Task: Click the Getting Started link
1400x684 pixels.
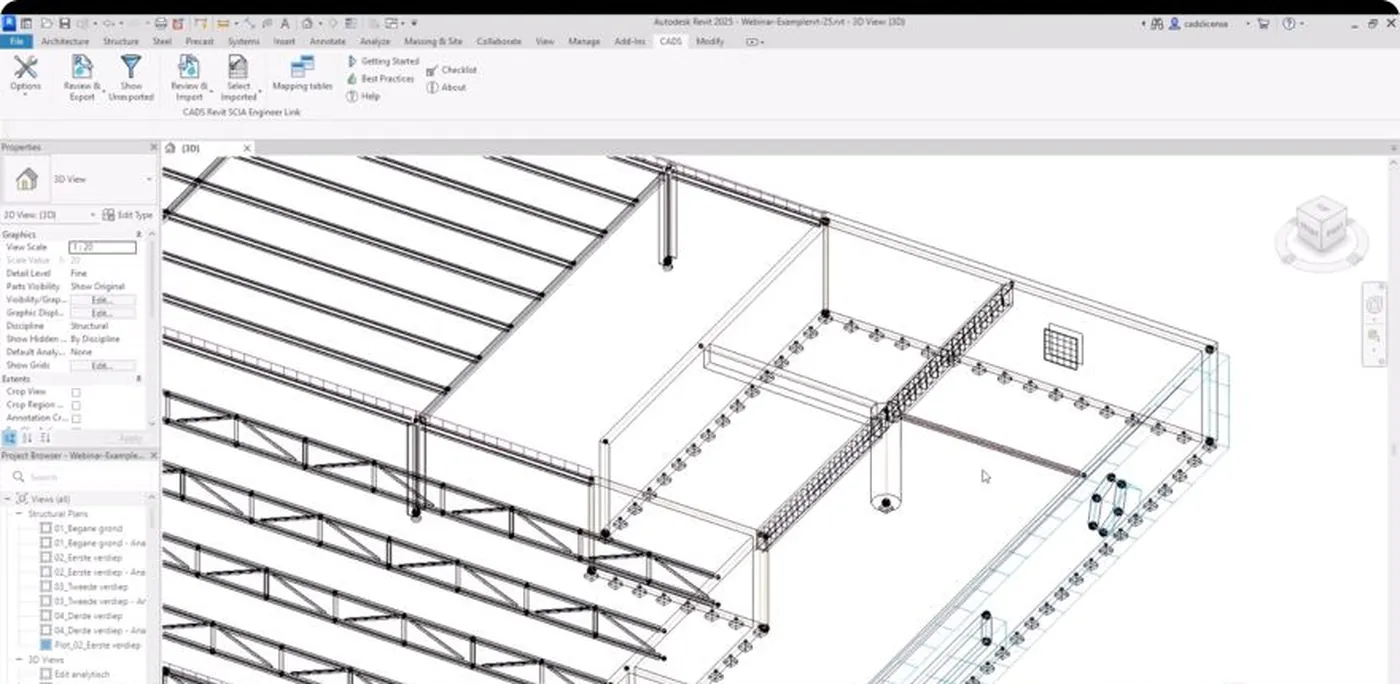Action: [x=383, y=61]
